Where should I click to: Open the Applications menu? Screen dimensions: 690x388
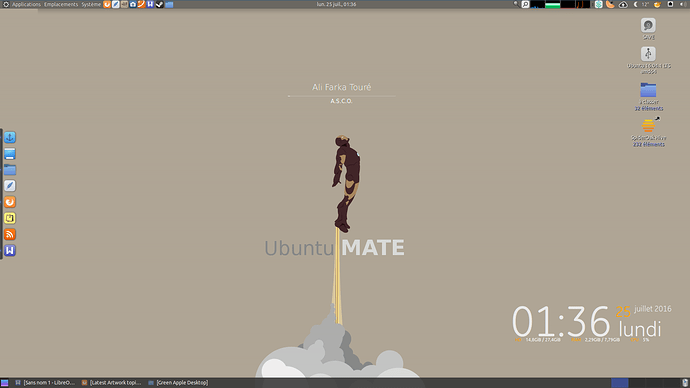(x=26, y=4)
